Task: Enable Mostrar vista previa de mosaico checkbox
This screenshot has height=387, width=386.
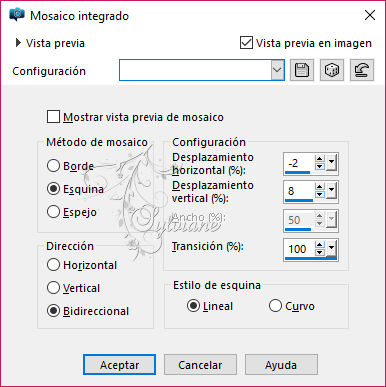Action: (x=53, y=117)
